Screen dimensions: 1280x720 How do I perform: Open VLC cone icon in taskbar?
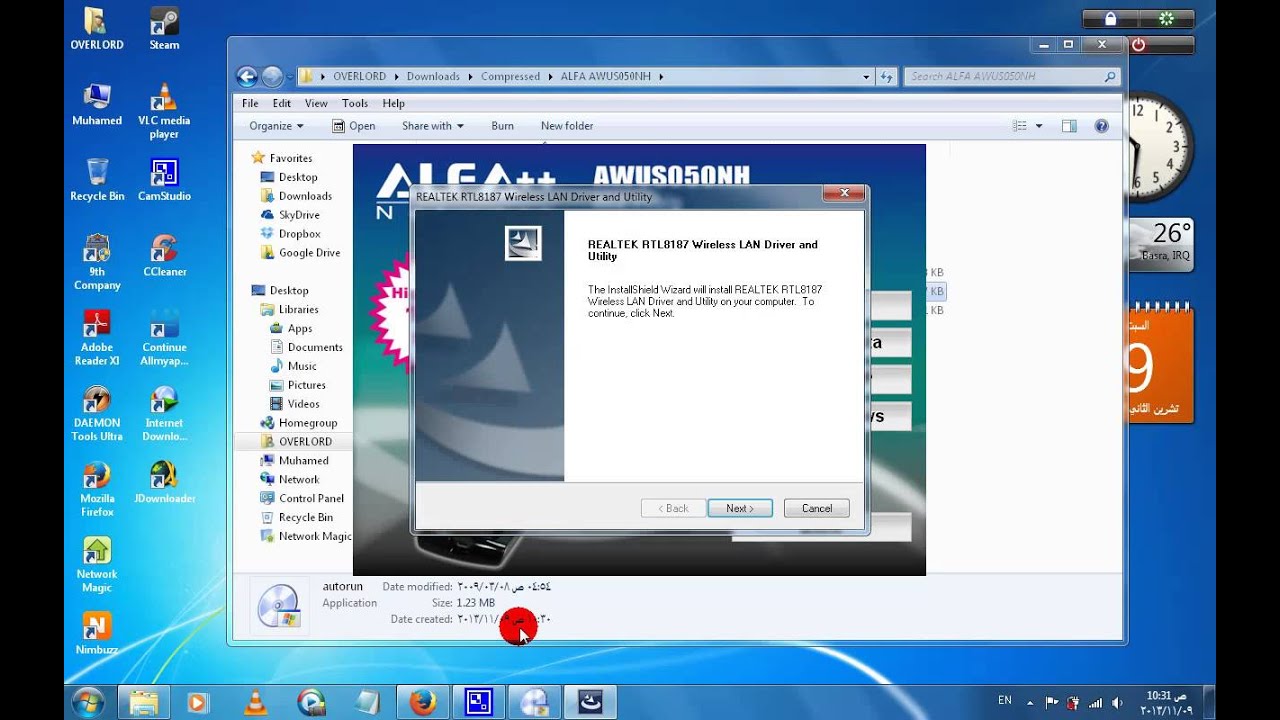[x=256, y=702]
